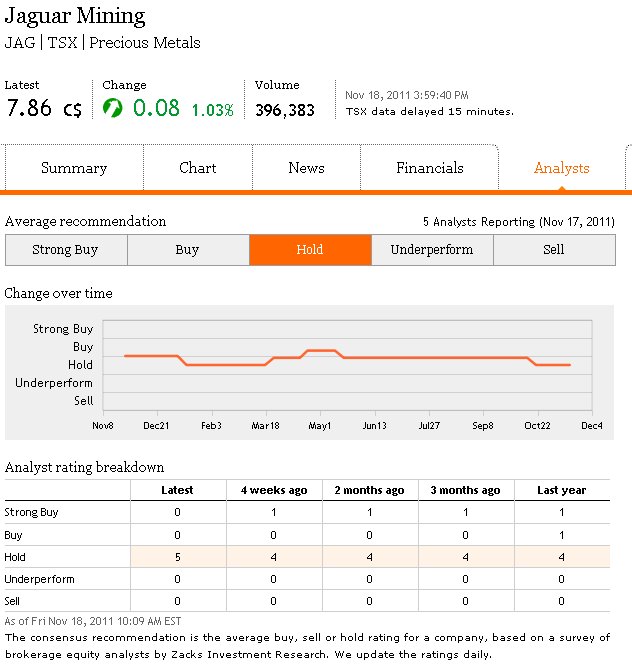The image size is (632, 672).
Task: Click the May1 label on chart axis
Action: coord(320,425)
